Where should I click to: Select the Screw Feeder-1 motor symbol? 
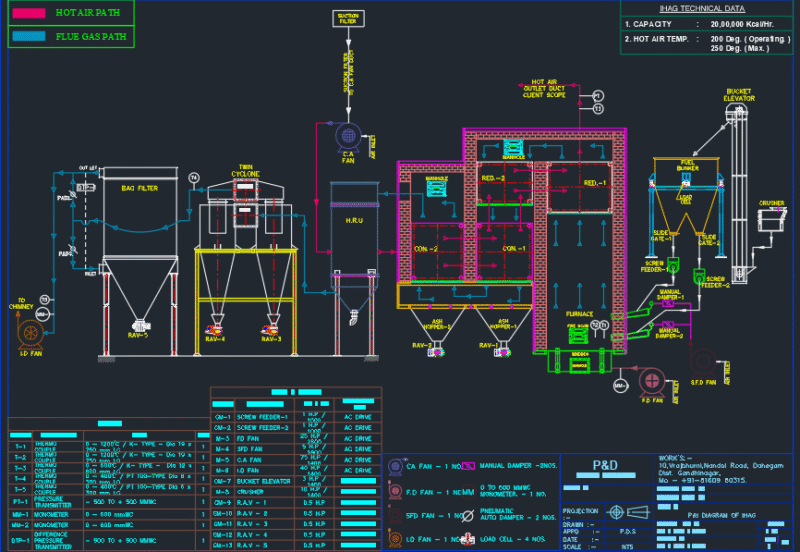673,265
